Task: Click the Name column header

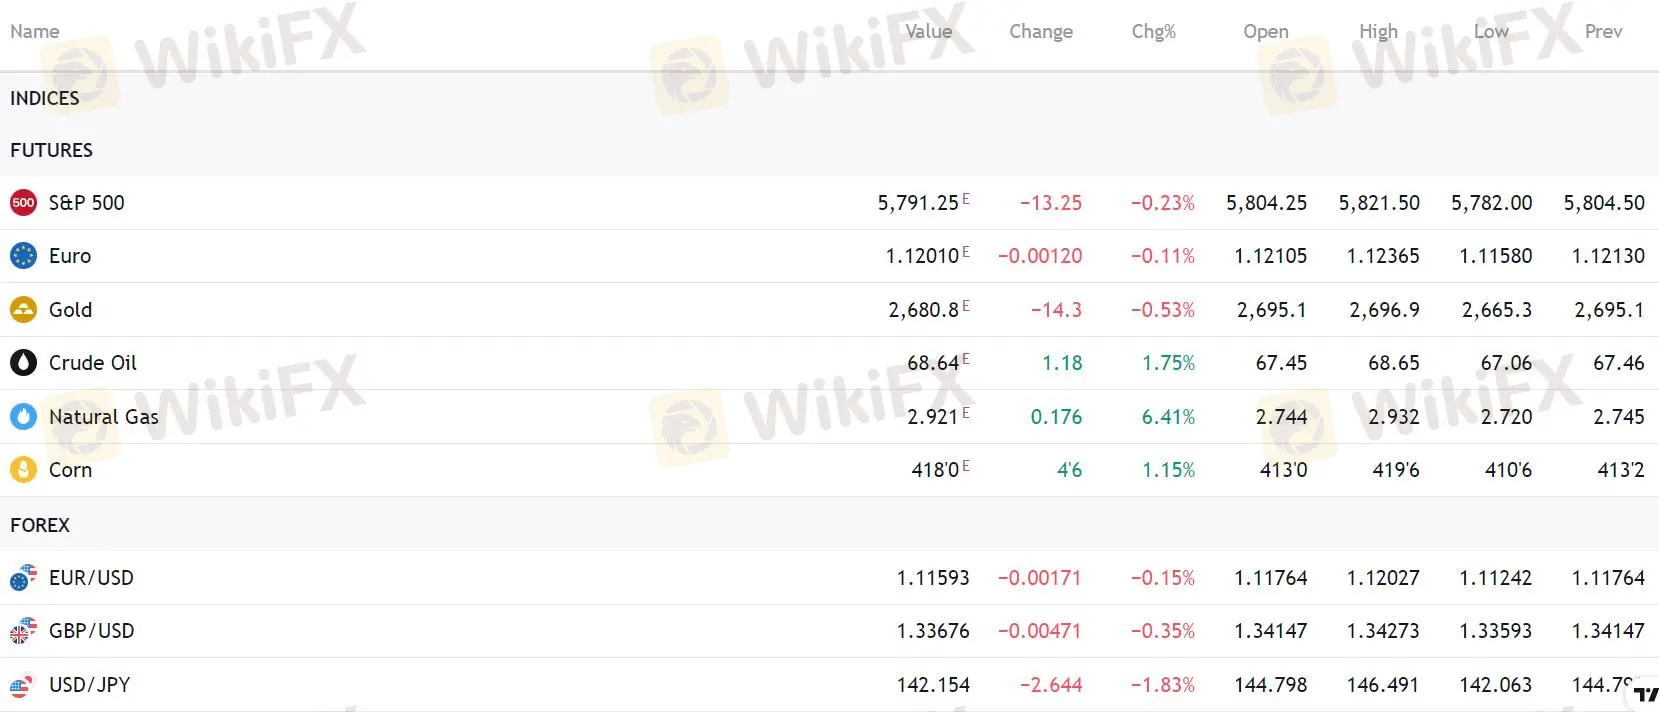Action: pos(34,31)
